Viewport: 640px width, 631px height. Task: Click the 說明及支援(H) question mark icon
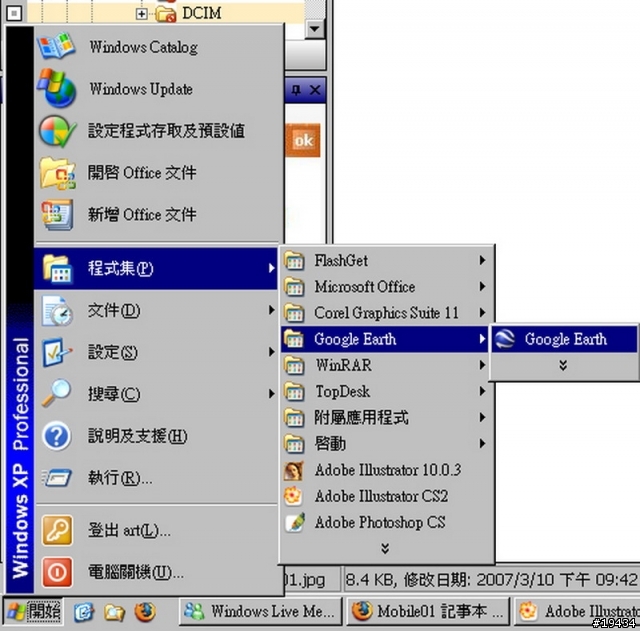(57, 436)
